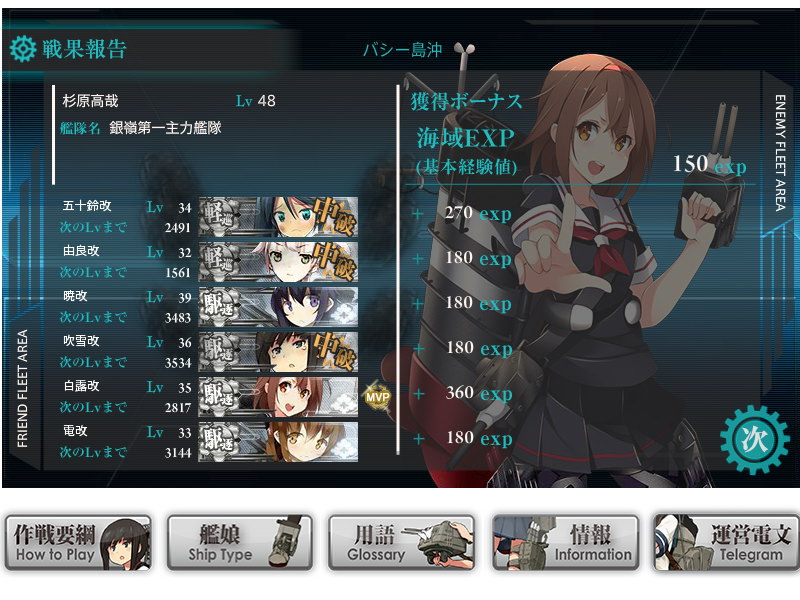Viewport: 800px width, 600px height.
Task: Open the How to Play guide
Action: tap(79, 542)
